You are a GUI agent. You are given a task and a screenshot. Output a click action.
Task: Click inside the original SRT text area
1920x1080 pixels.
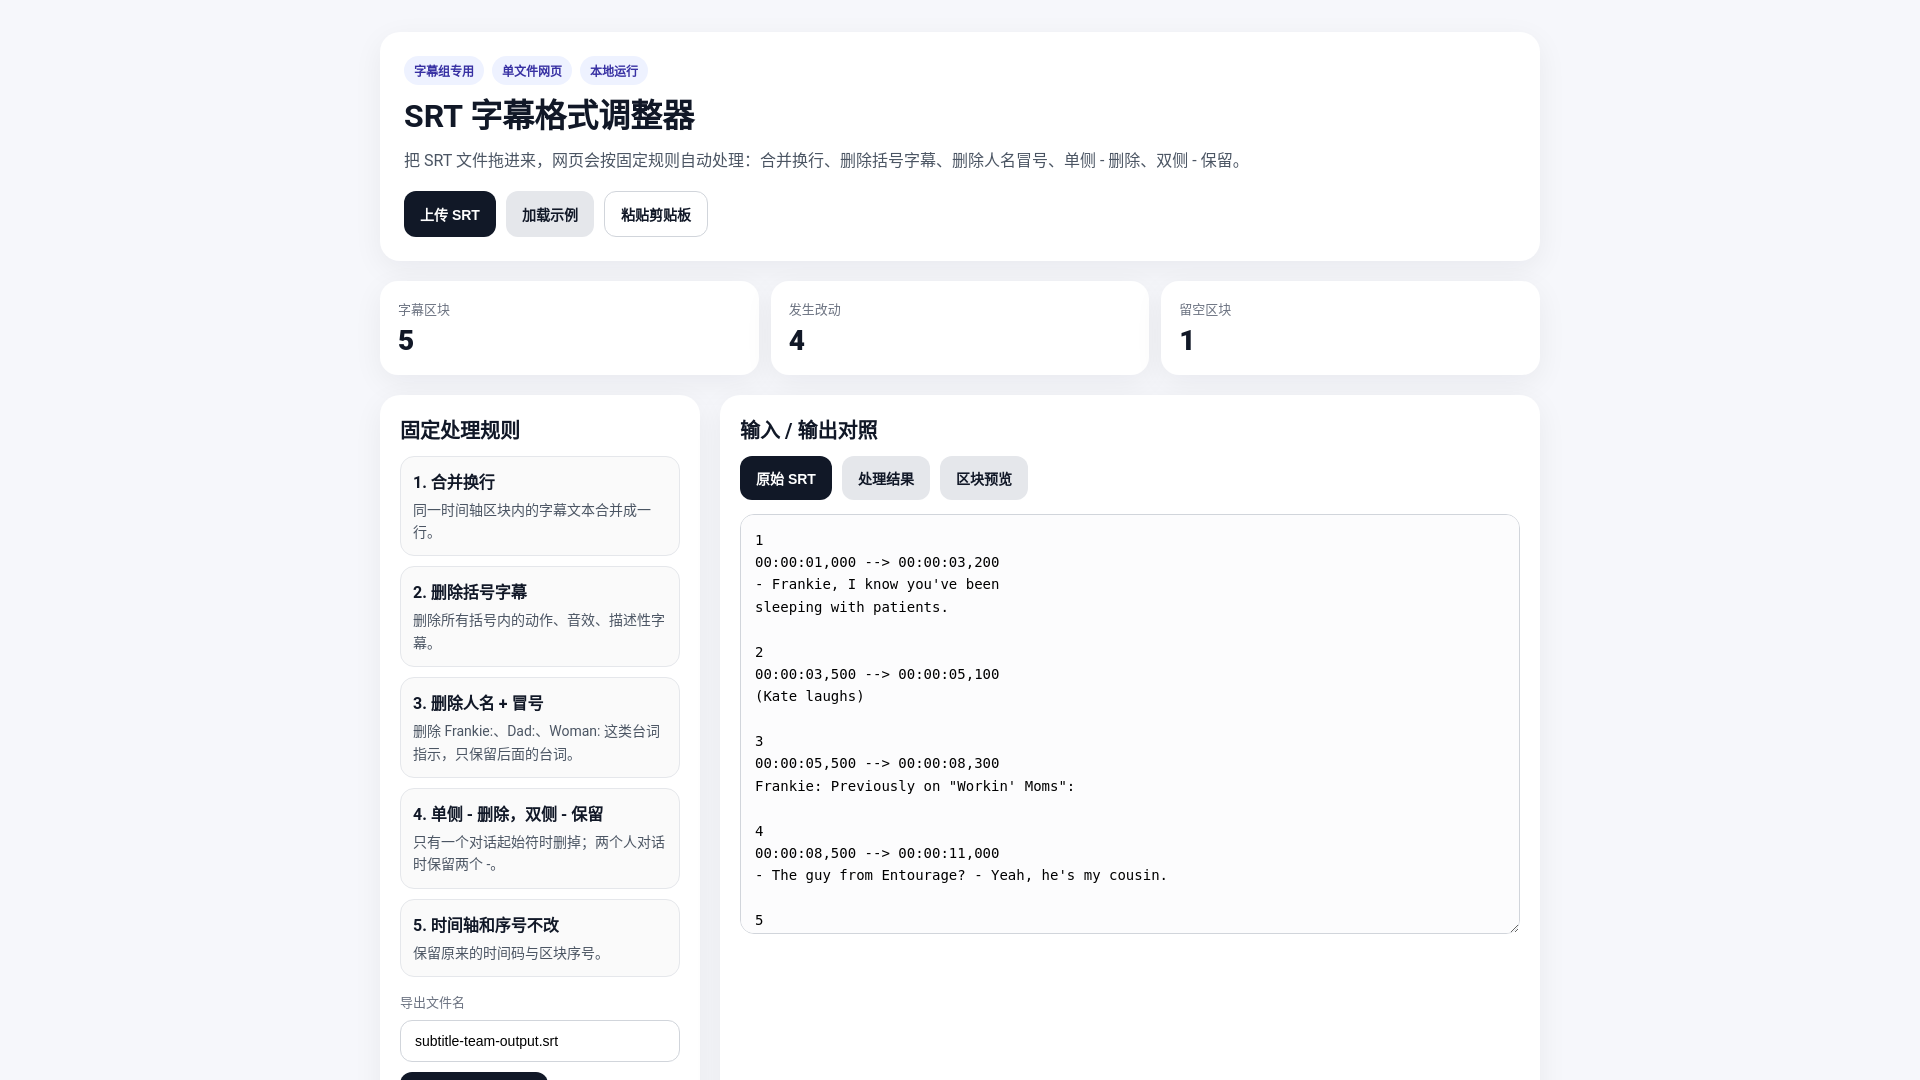(x=1130, y=724)
